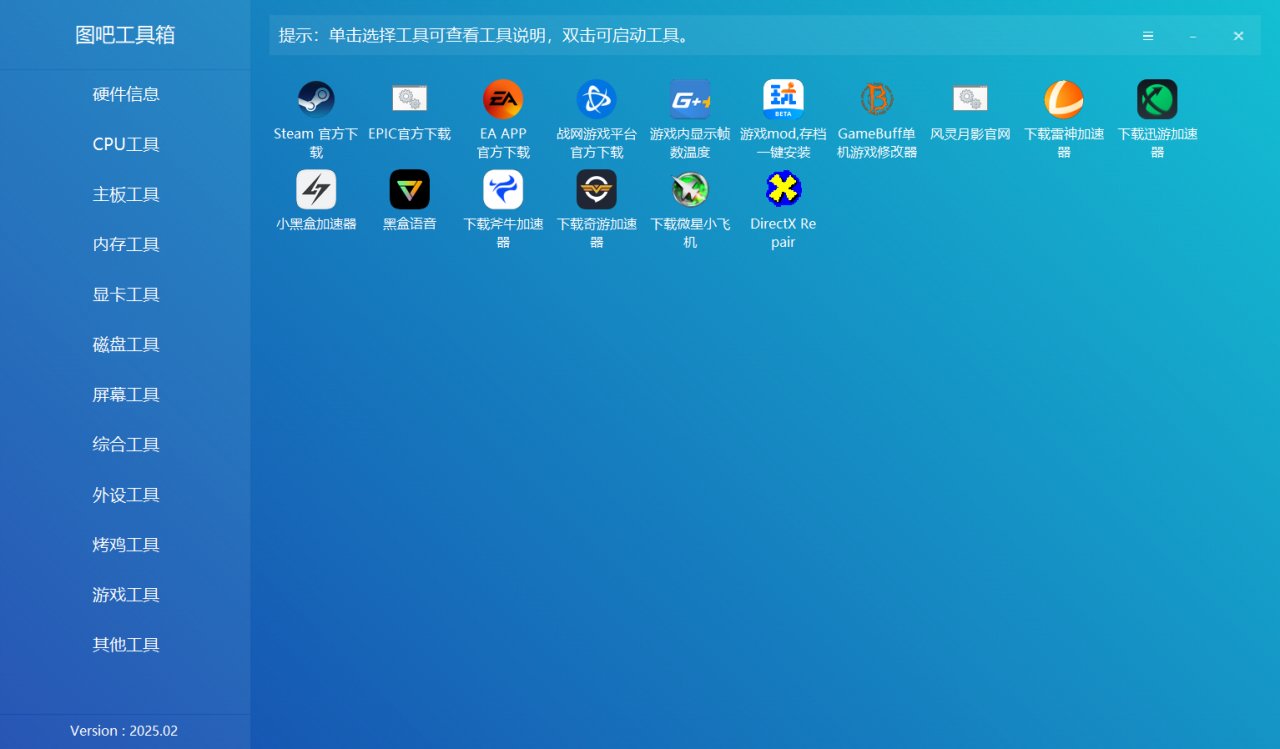The image size is (1280, 749).
Task: Minimize the 图吧工具箱 window
Action: click(1193, 36)
